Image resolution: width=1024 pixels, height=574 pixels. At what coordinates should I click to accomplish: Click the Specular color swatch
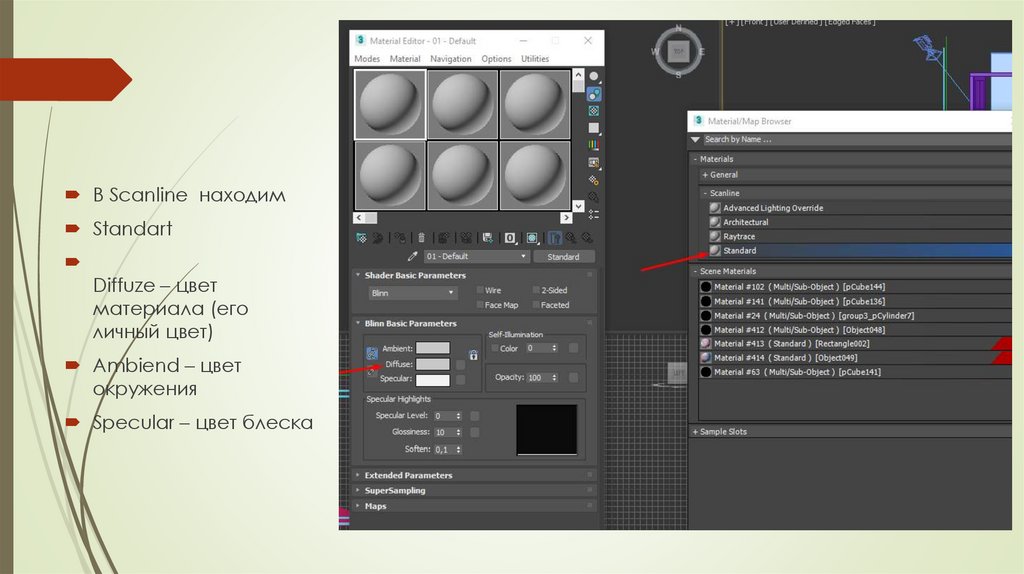(433, 379)
